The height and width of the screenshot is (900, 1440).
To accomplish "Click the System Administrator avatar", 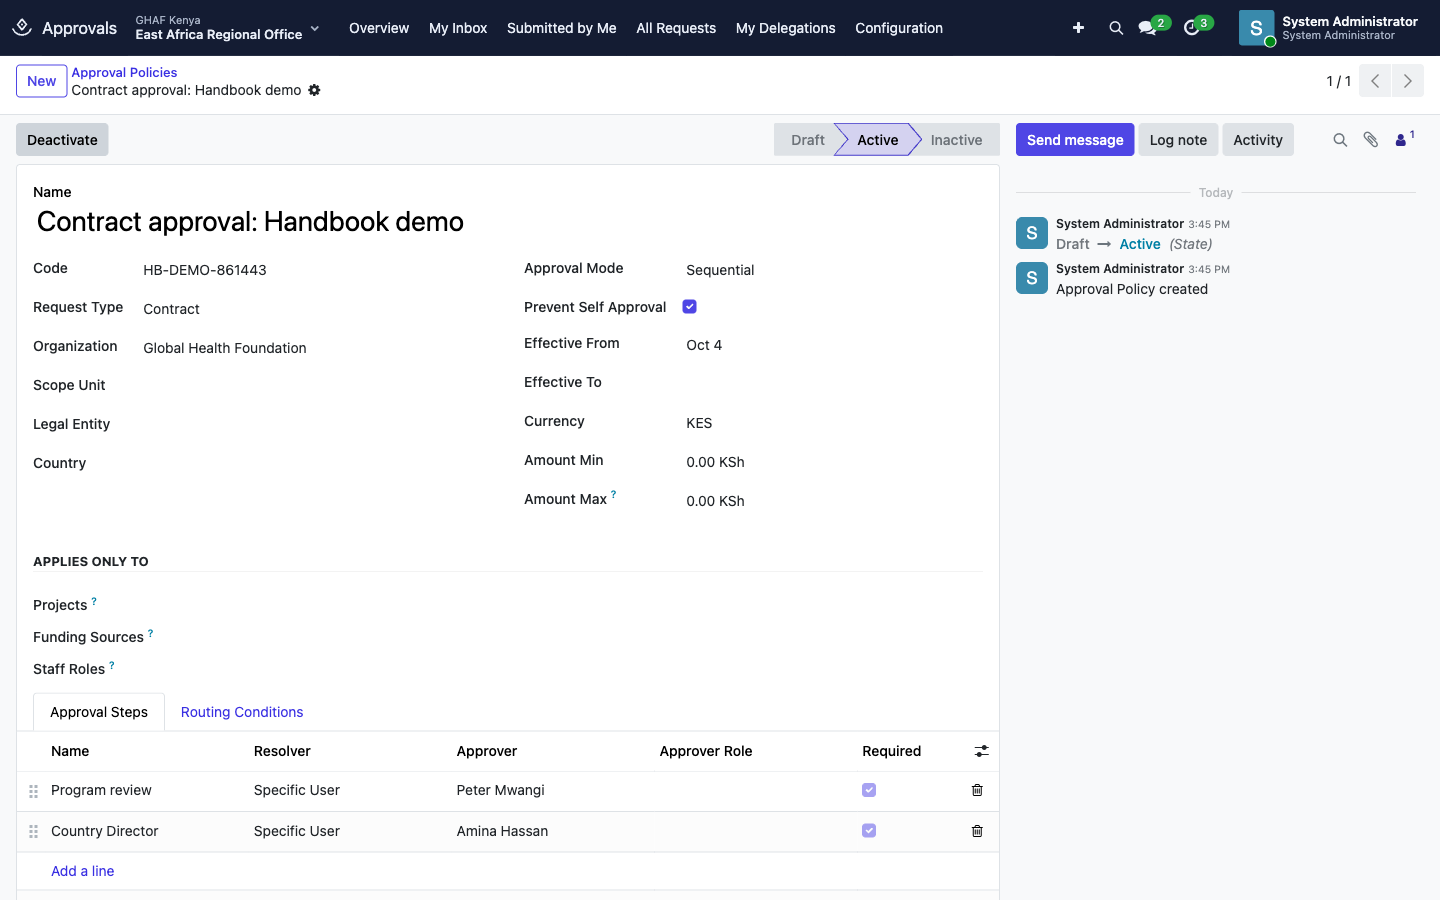I will coord(1256,28).
